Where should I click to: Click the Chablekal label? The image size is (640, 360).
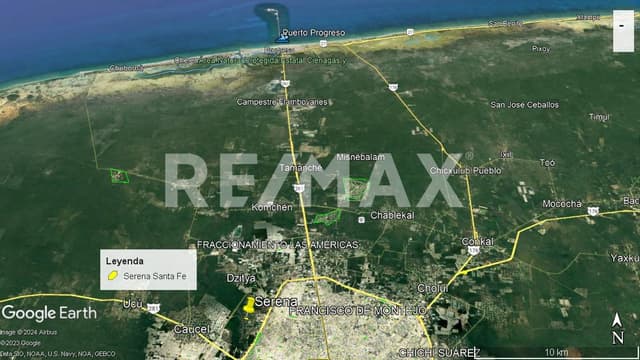click(392, 216)
